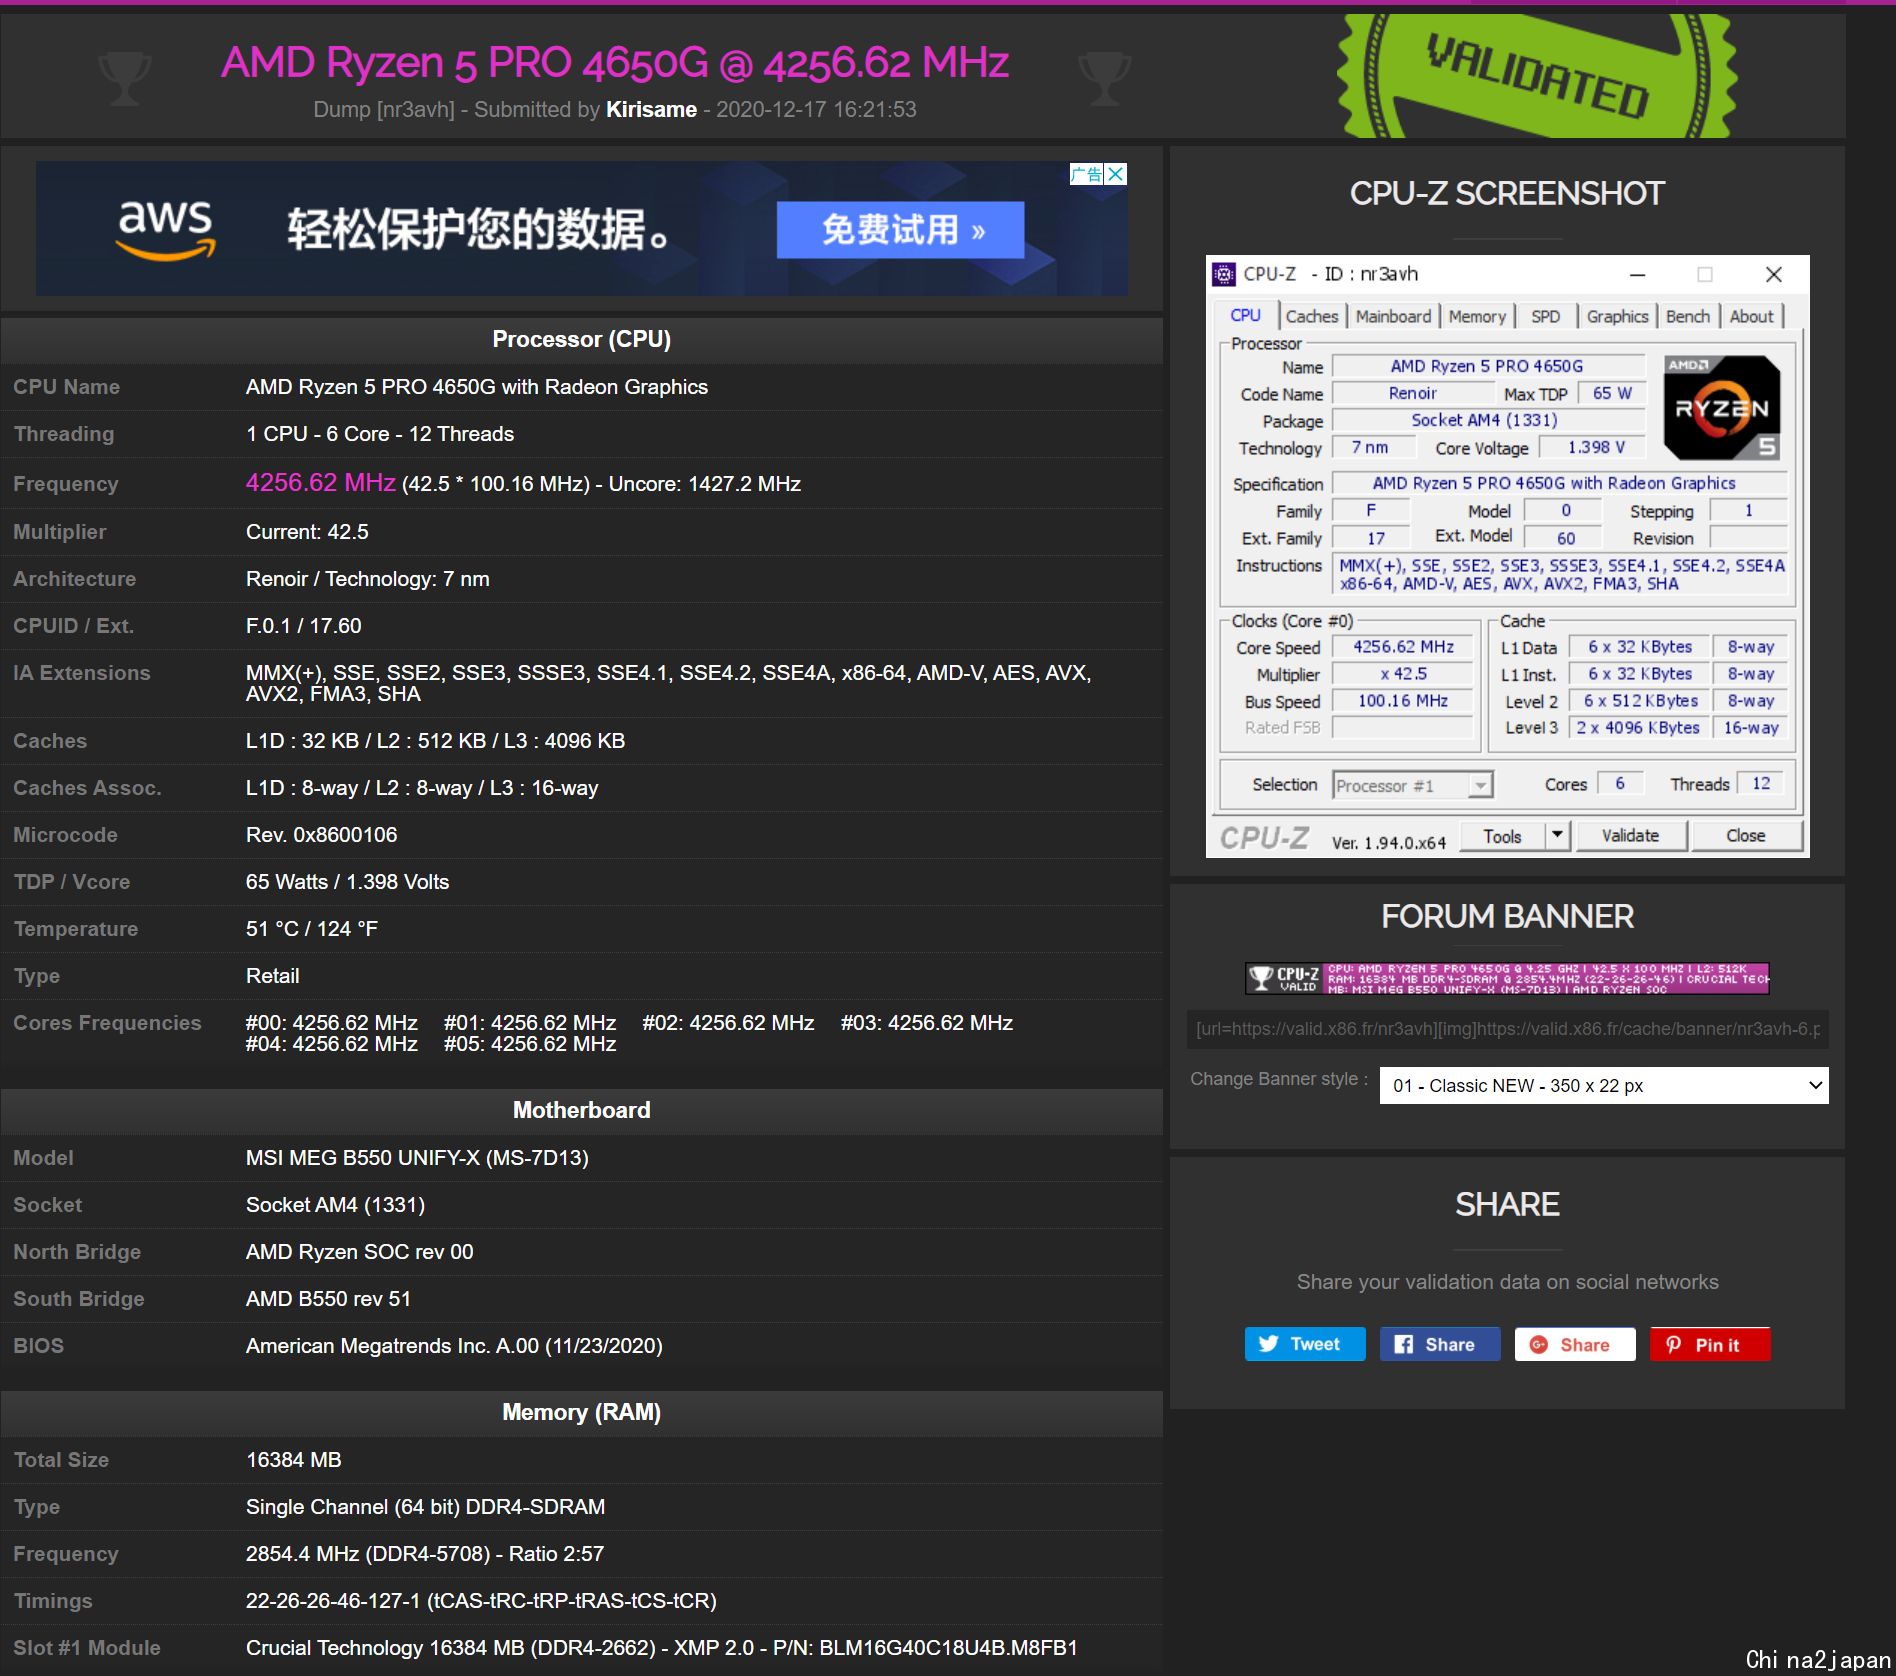The image size is (1896, 1676).
Task: Click the Google Share button
Action: pos(1575,1344)
